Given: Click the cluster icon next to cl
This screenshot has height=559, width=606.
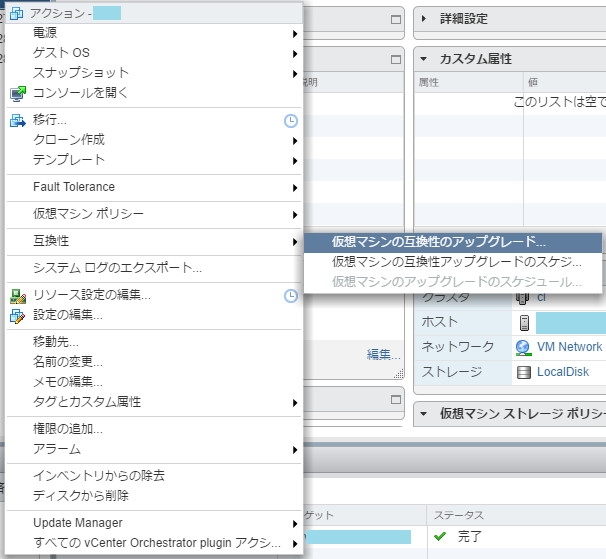Looking at the screenshot, I should (x=522, y=298).
